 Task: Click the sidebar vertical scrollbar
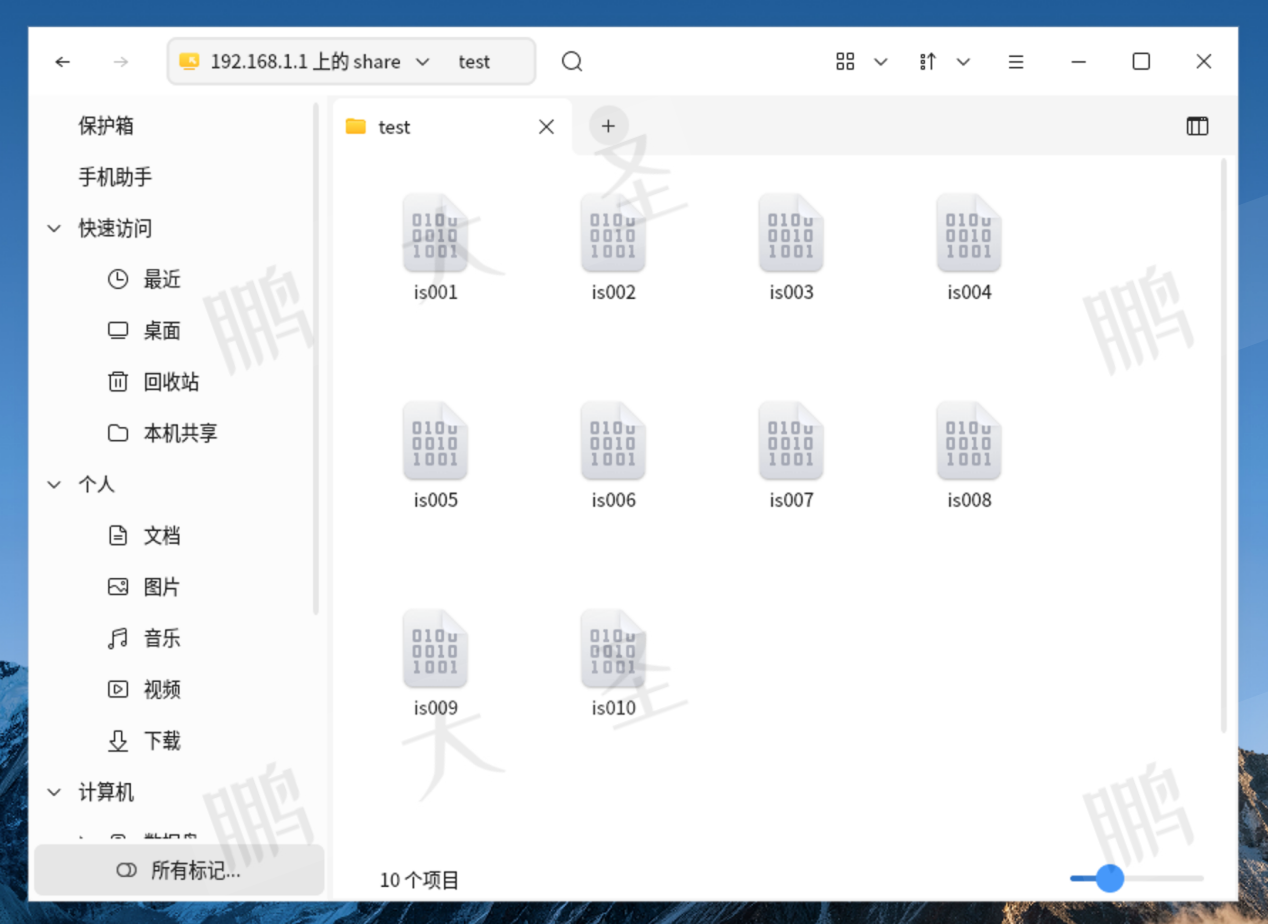tap(316, 358)
